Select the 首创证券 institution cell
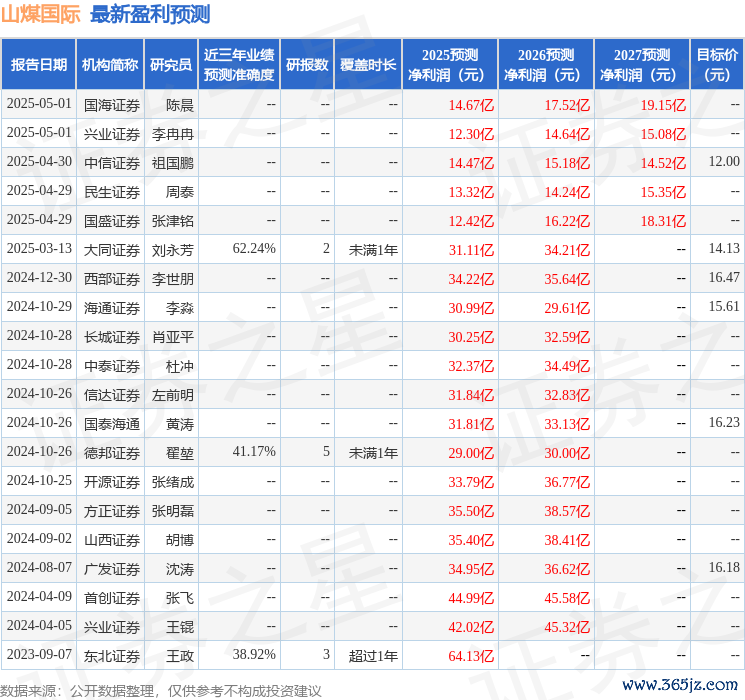This screenshot has width=745, height=700. (x=112, y=598)
